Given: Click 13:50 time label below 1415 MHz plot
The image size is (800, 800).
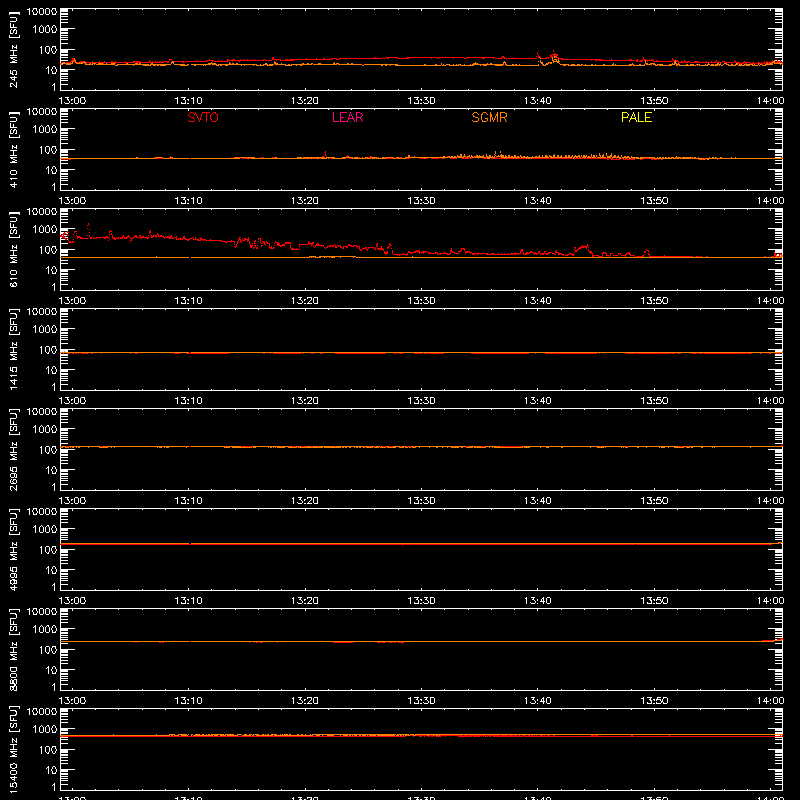Looking at the screenshot, I should click(654, 401).
